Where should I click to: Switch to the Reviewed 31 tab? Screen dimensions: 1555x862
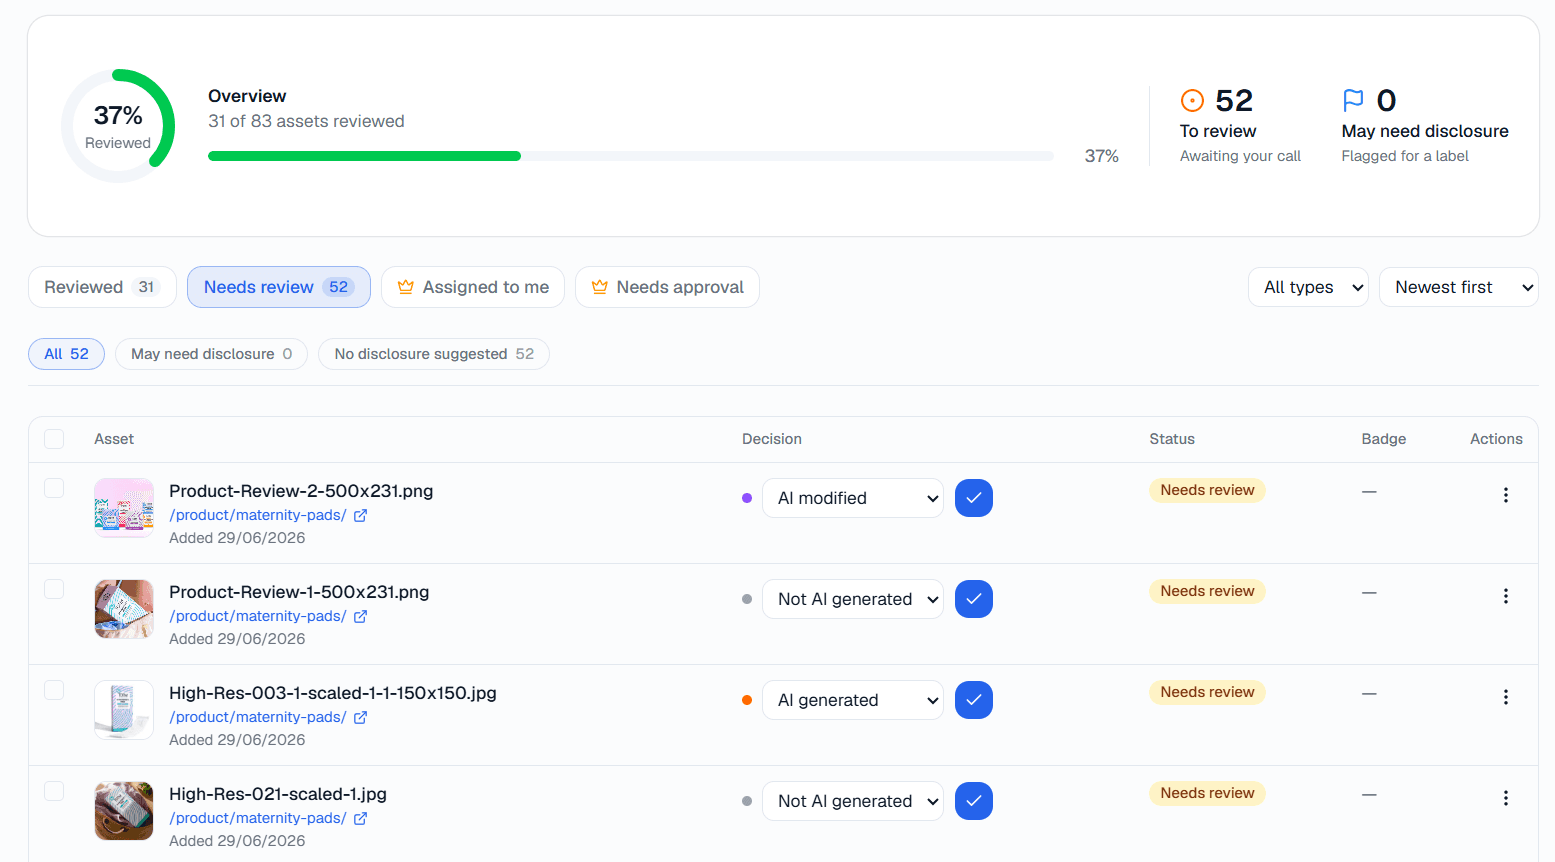(102, 287)
